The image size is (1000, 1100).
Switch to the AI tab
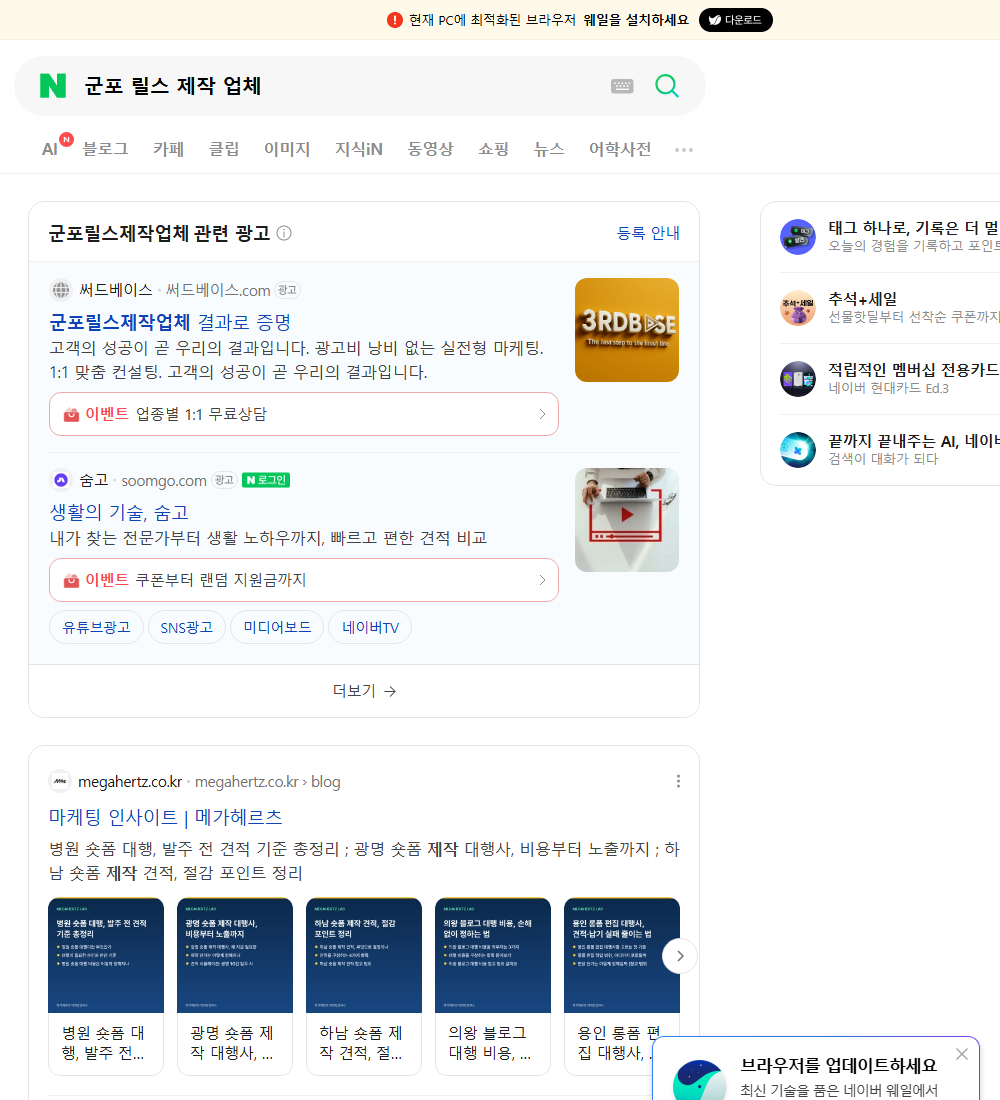[x=50, y=149]
